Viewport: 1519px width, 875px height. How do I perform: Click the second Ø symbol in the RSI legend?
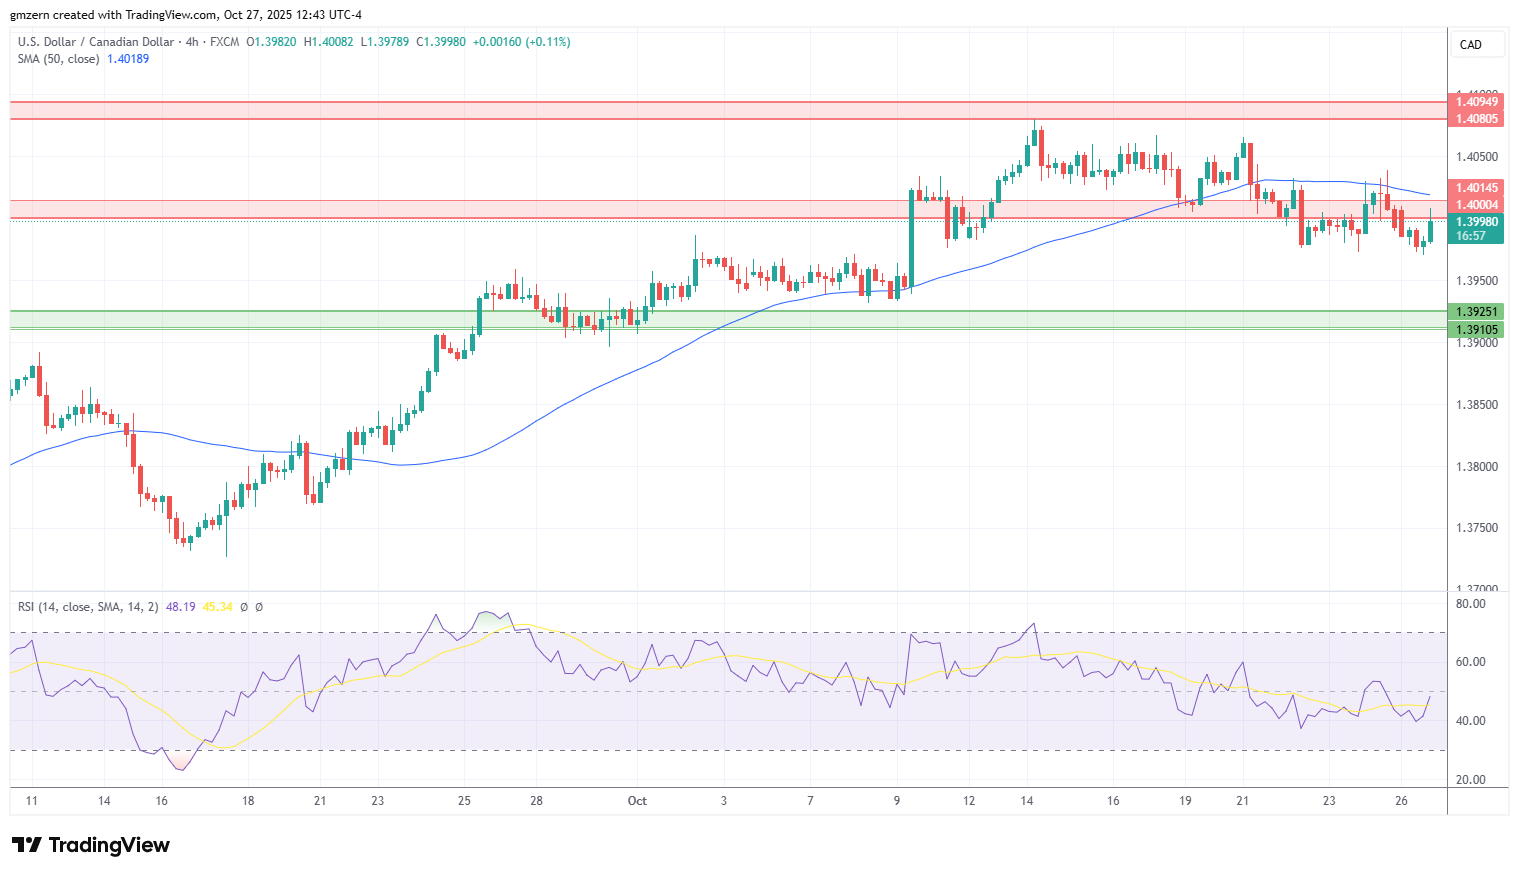pos(258,606)
